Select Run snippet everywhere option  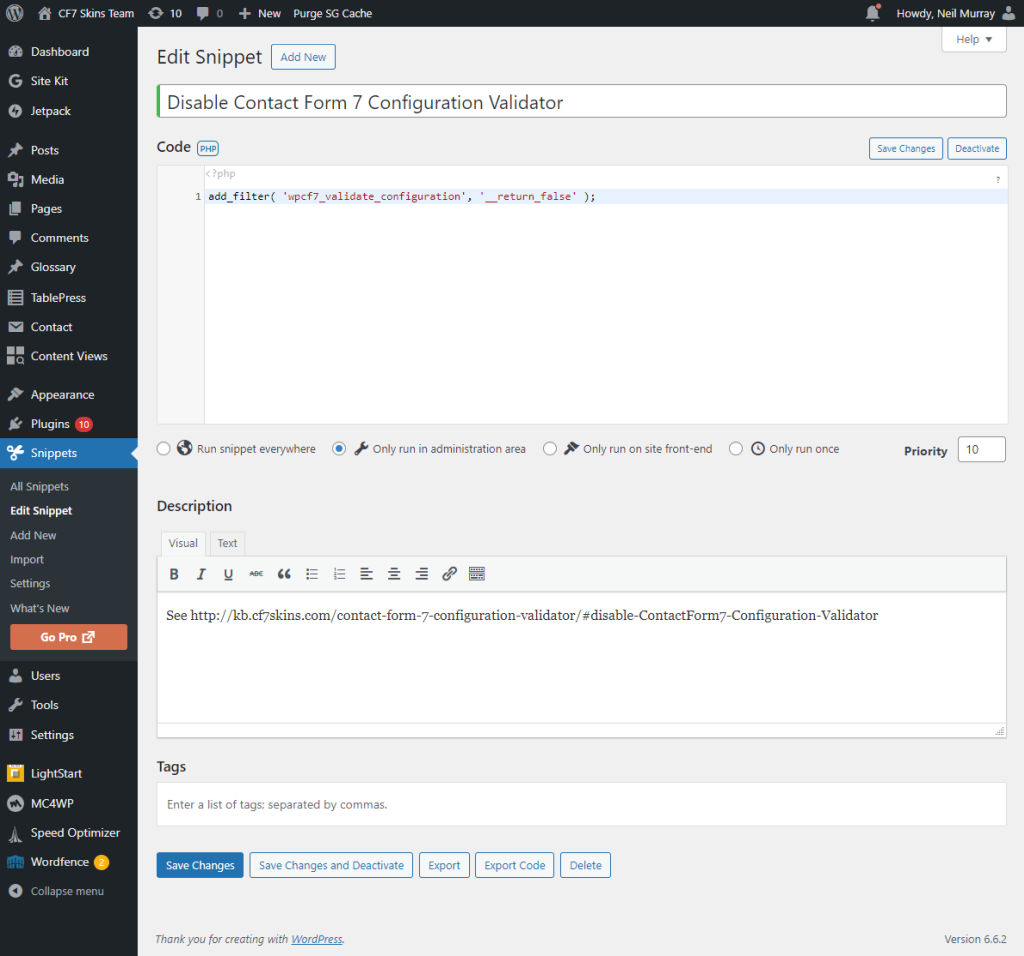coord(164,449)
